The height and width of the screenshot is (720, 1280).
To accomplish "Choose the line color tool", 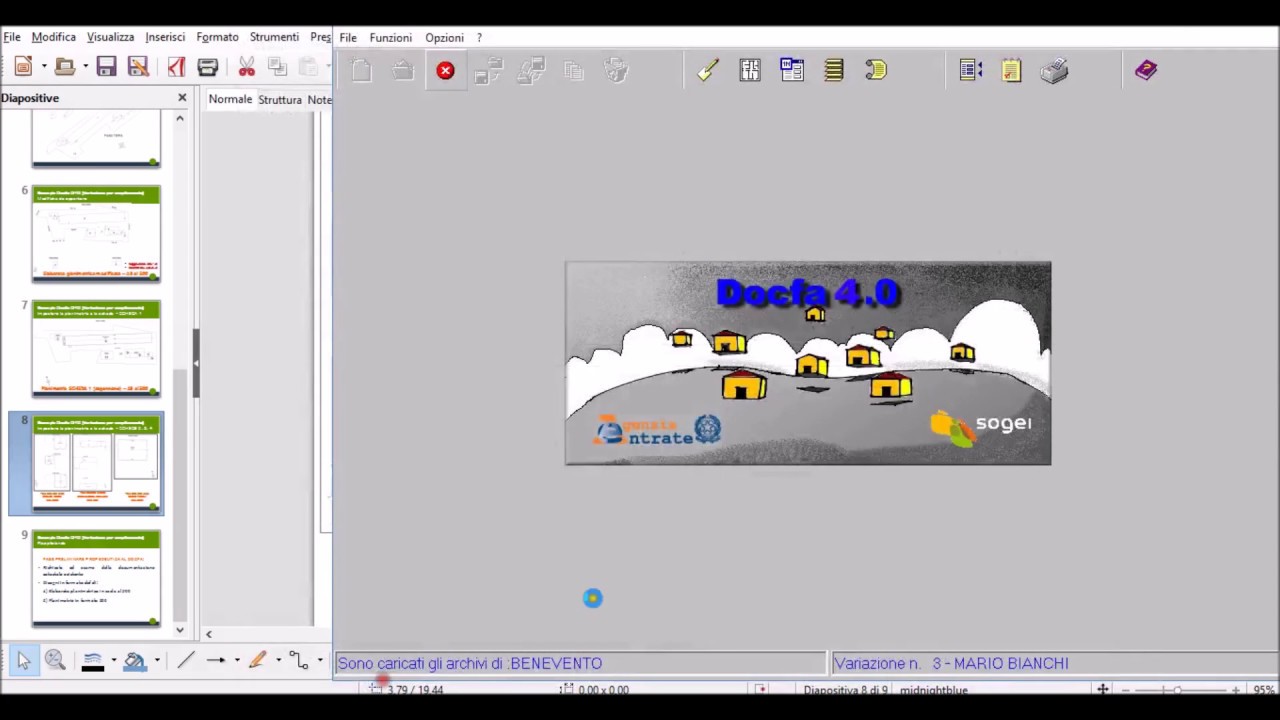I will [x=92, y=660].
